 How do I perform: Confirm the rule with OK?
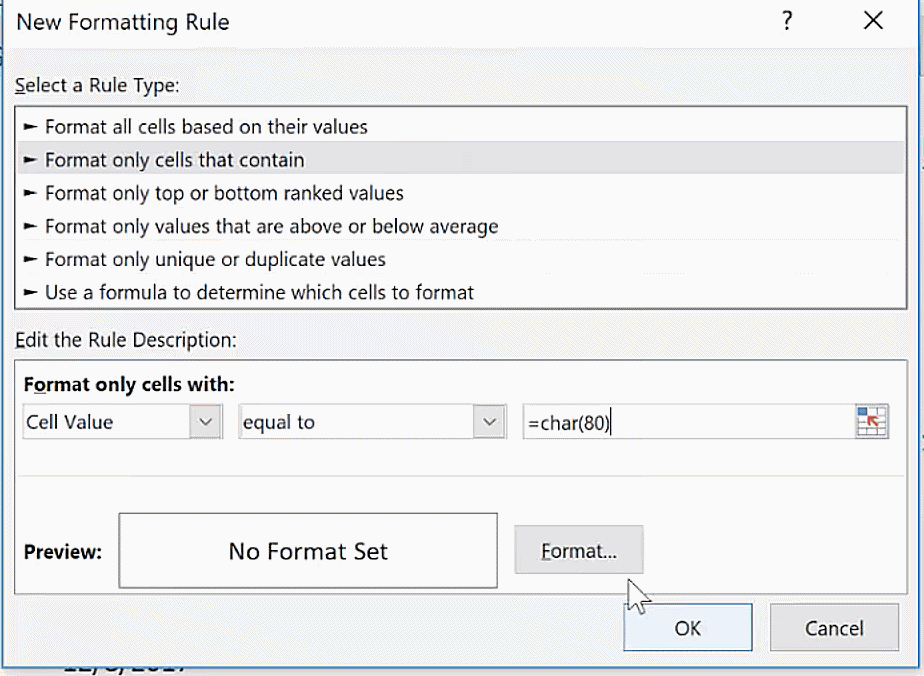click(688, 628)
